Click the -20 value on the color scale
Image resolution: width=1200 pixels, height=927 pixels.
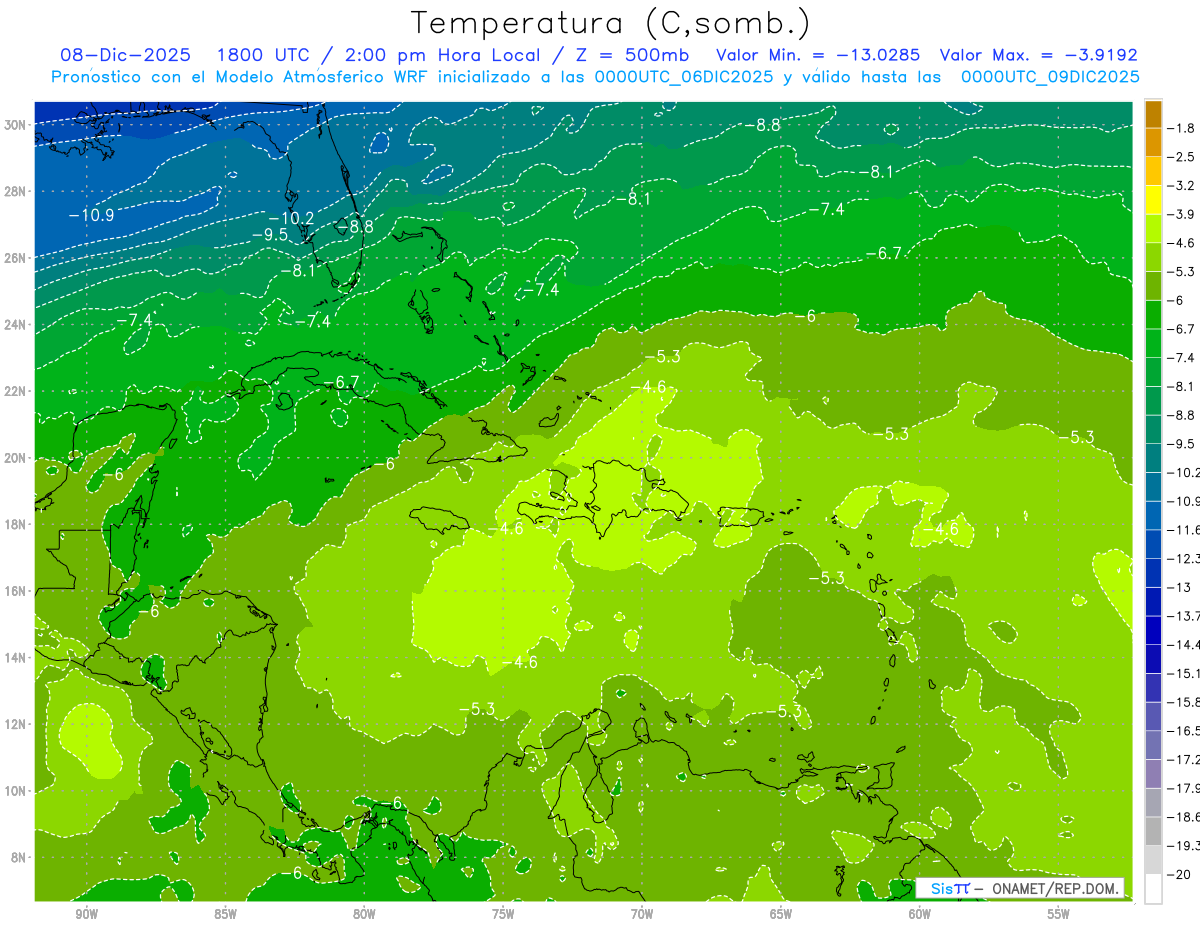pyautogui.click(x=1181, y=874)
